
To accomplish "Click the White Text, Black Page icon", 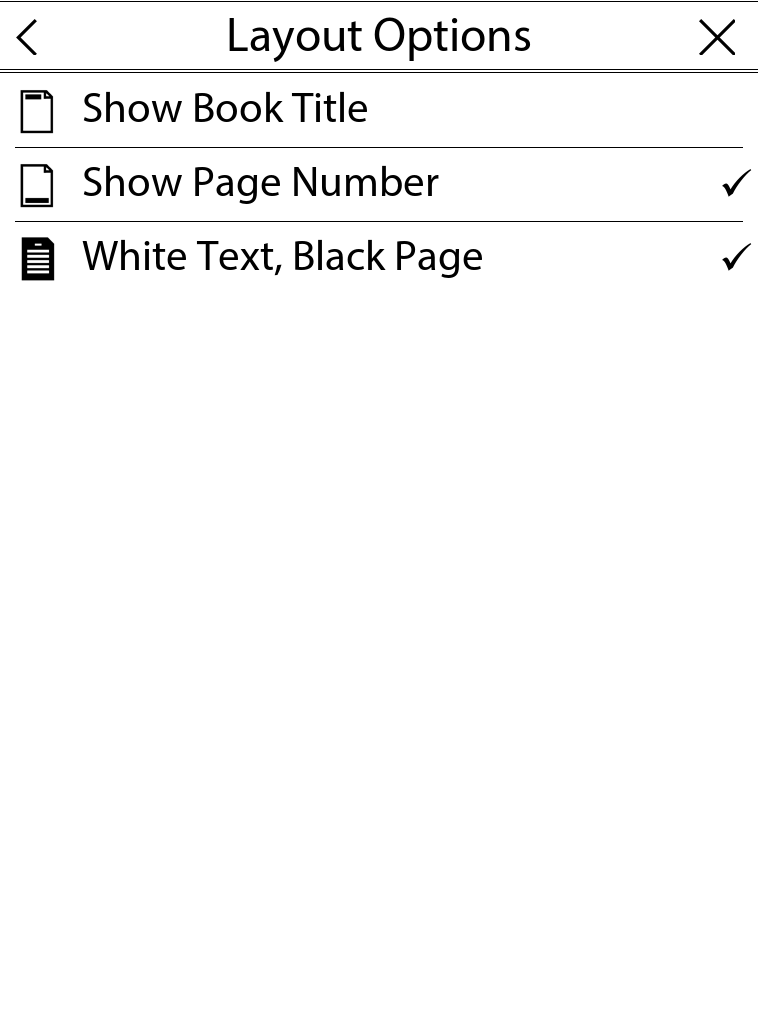I will (37, 259).
